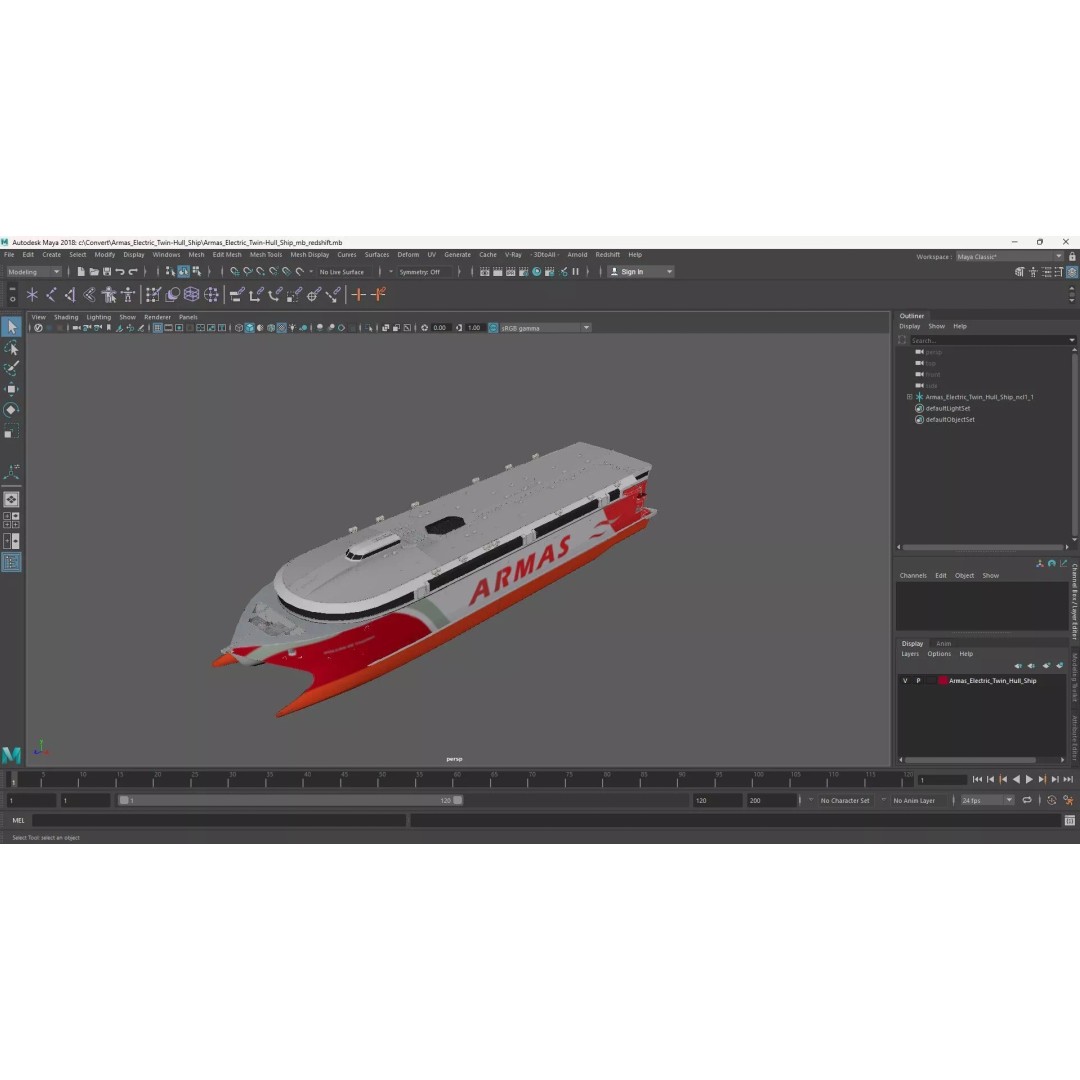The image size is (1080, 1080).
Task: Click the play forwards button
Action: 1029,780
